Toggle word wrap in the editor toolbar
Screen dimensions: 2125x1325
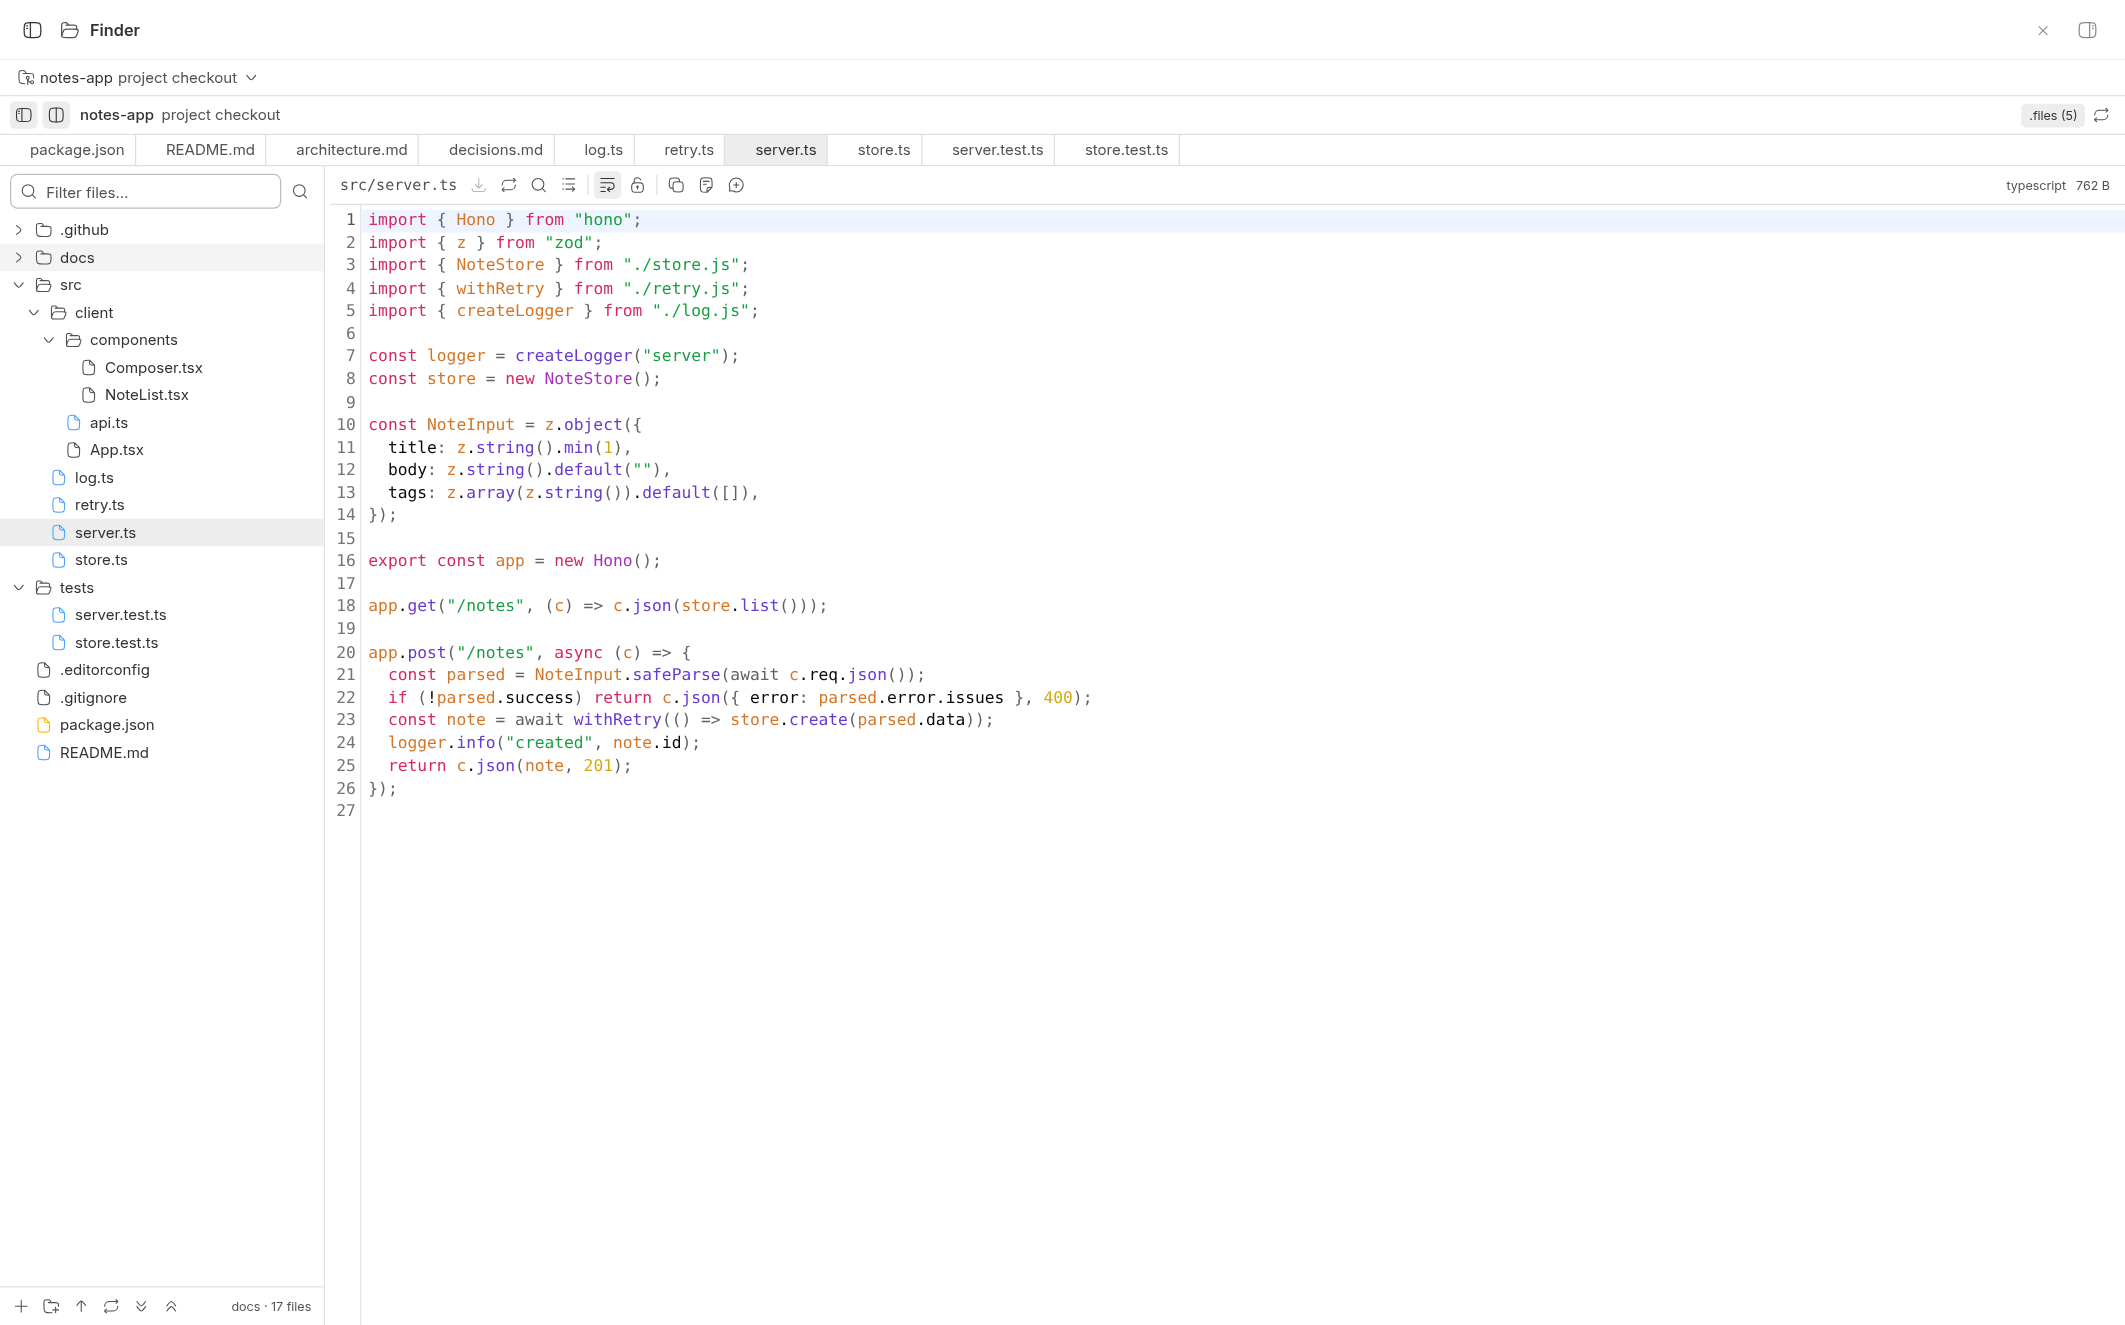pos(607,185)
